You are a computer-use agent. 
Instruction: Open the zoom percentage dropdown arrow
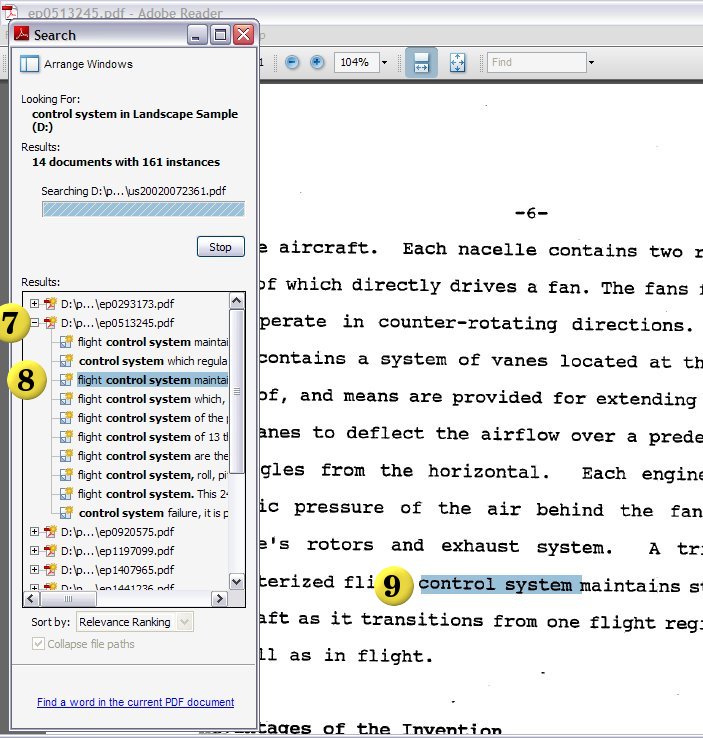click(384, 62)
